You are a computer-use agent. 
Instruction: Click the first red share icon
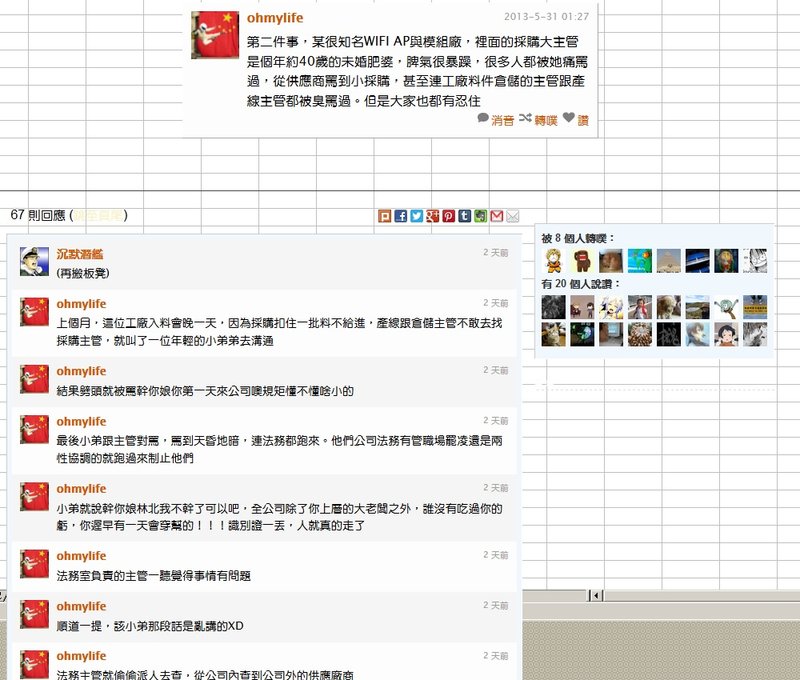[385, 216]
